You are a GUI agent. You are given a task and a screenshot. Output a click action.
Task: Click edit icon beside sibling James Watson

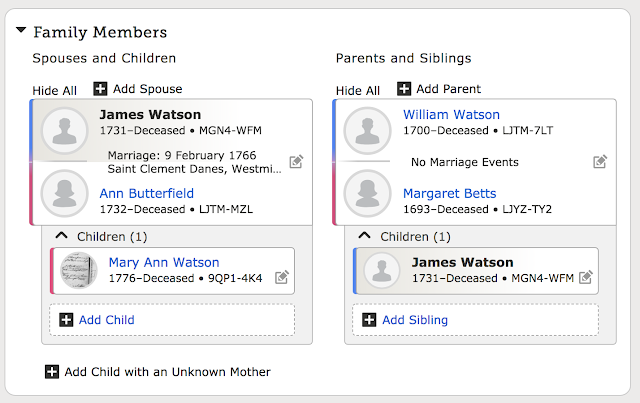pos(586,277)
